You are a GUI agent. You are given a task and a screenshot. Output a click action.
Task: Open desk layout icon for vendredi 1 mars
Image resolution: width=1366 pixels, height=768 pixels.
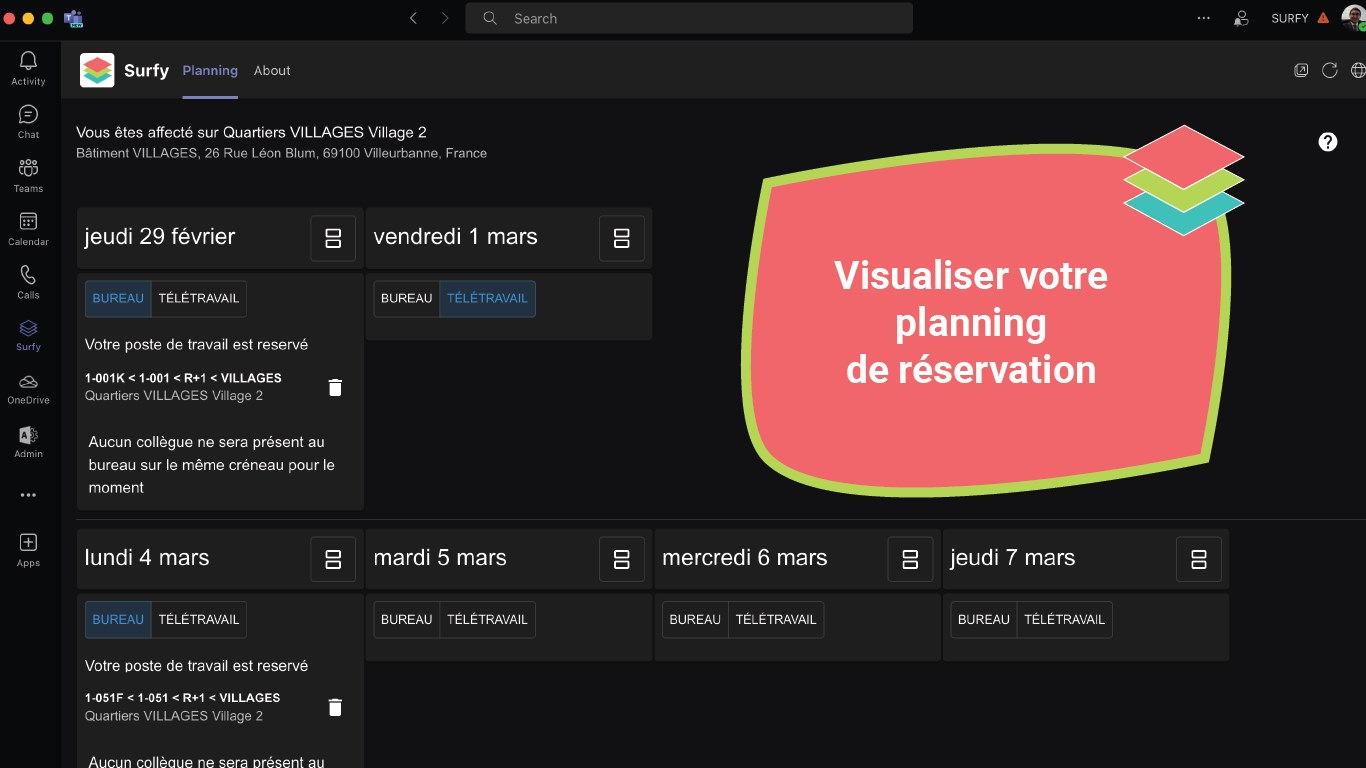click(621, 238)
